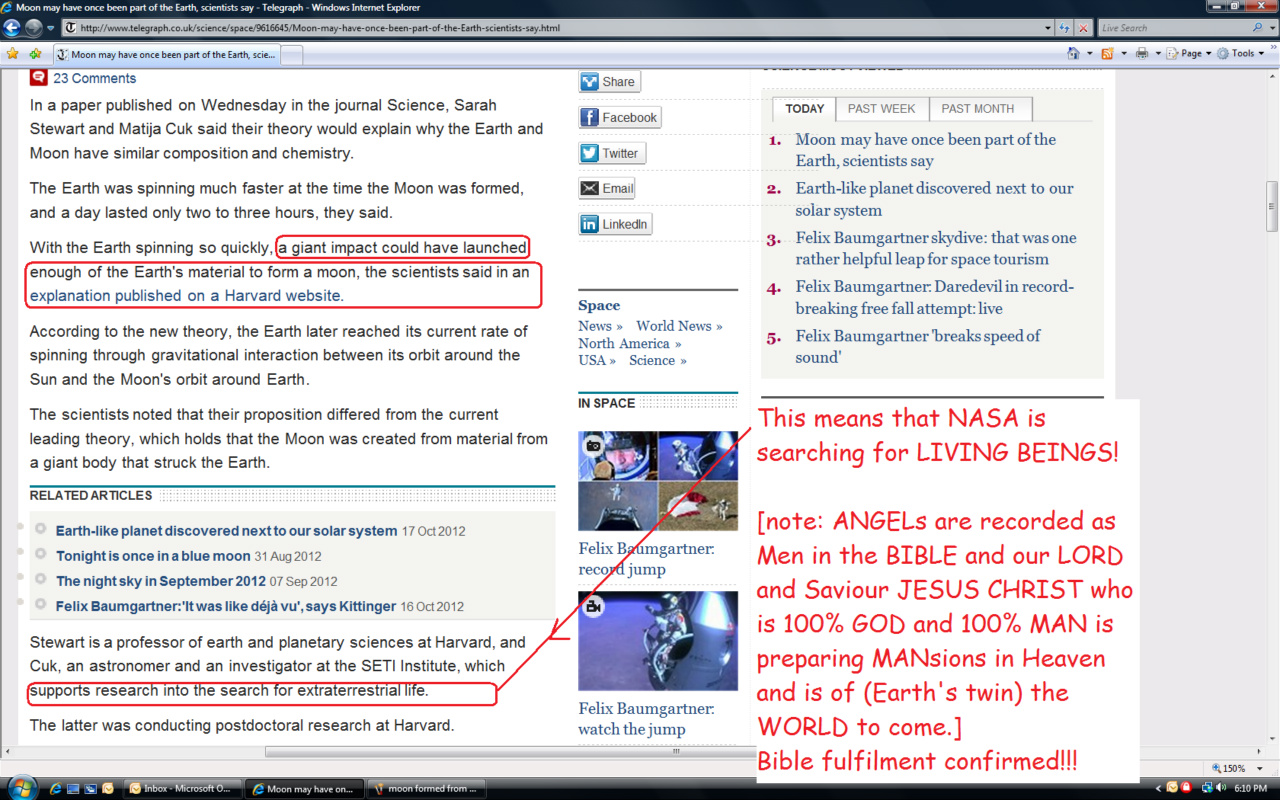The height and width of the screenshot is (800, 1280).
Task: Click the RSS feeds icon in the toolbar
Action: pyautogui.click(x=1107, y=54)
